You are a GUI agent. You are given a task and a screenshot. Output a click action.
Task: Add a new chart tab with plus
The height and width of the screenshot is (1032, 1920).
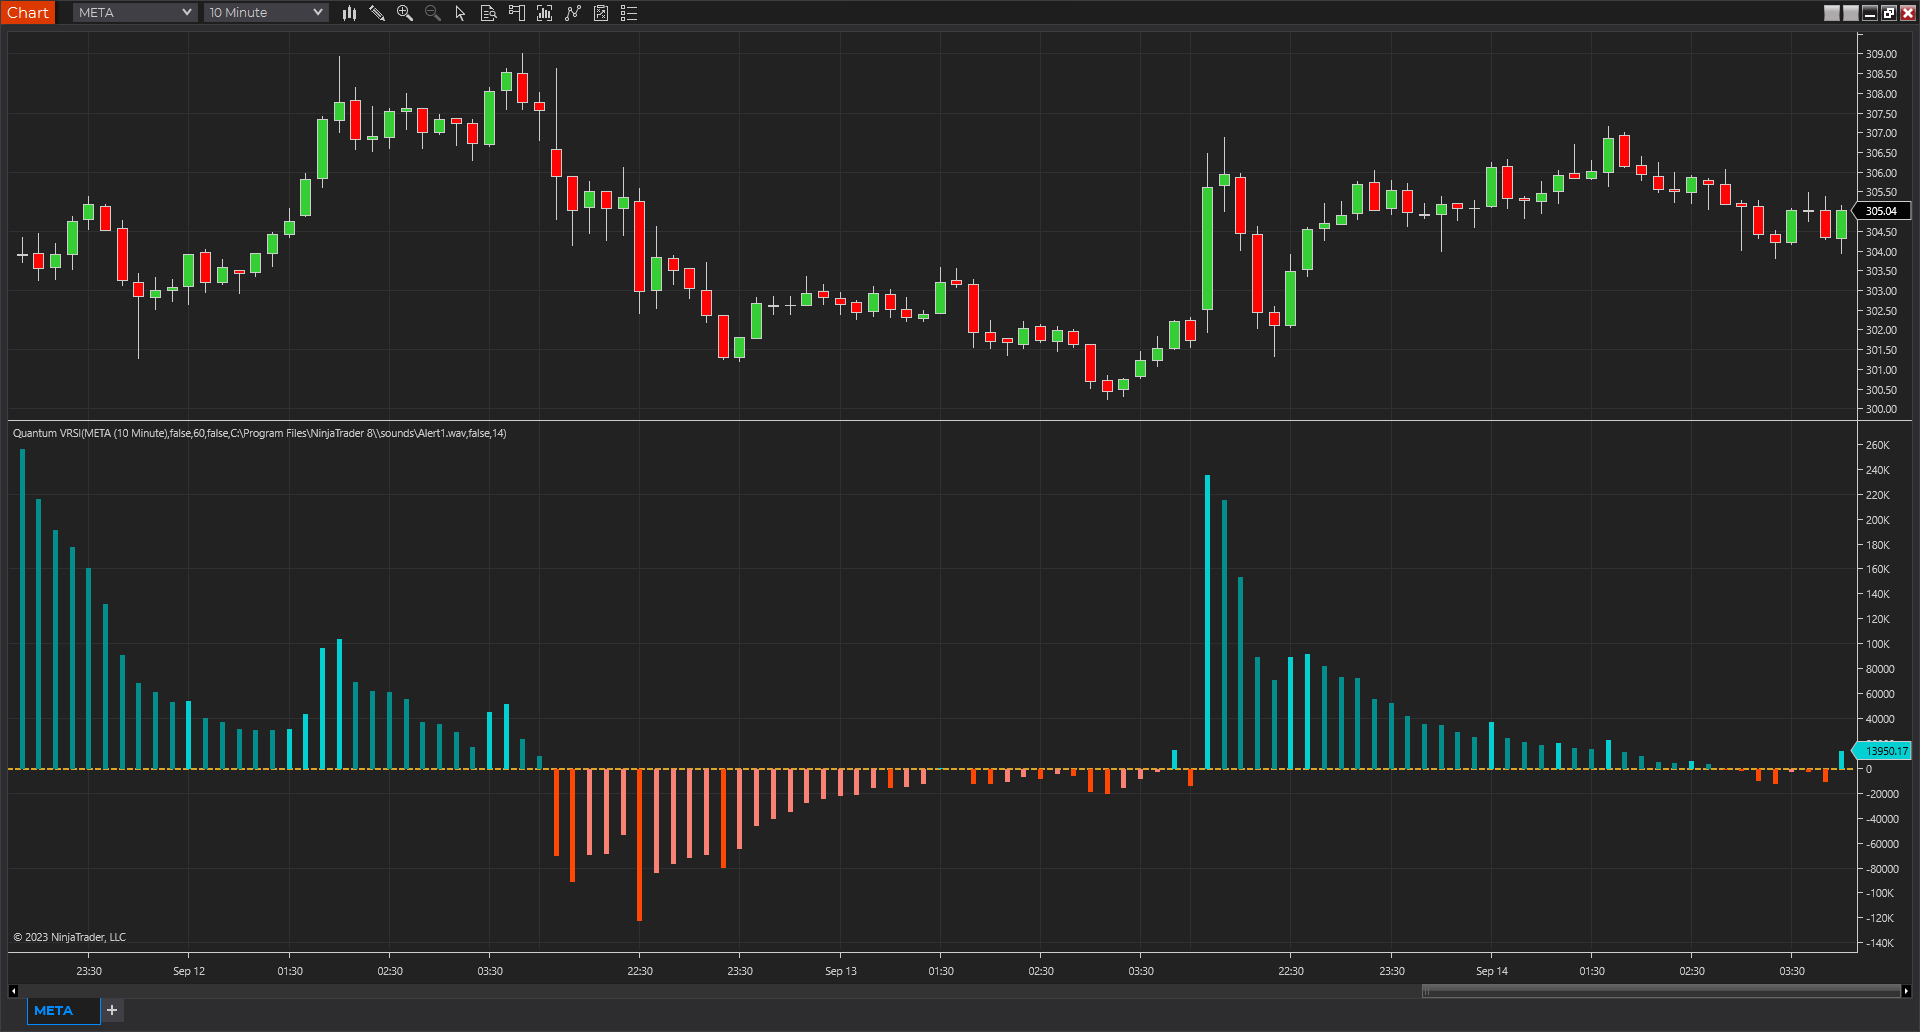(112, 1011)
